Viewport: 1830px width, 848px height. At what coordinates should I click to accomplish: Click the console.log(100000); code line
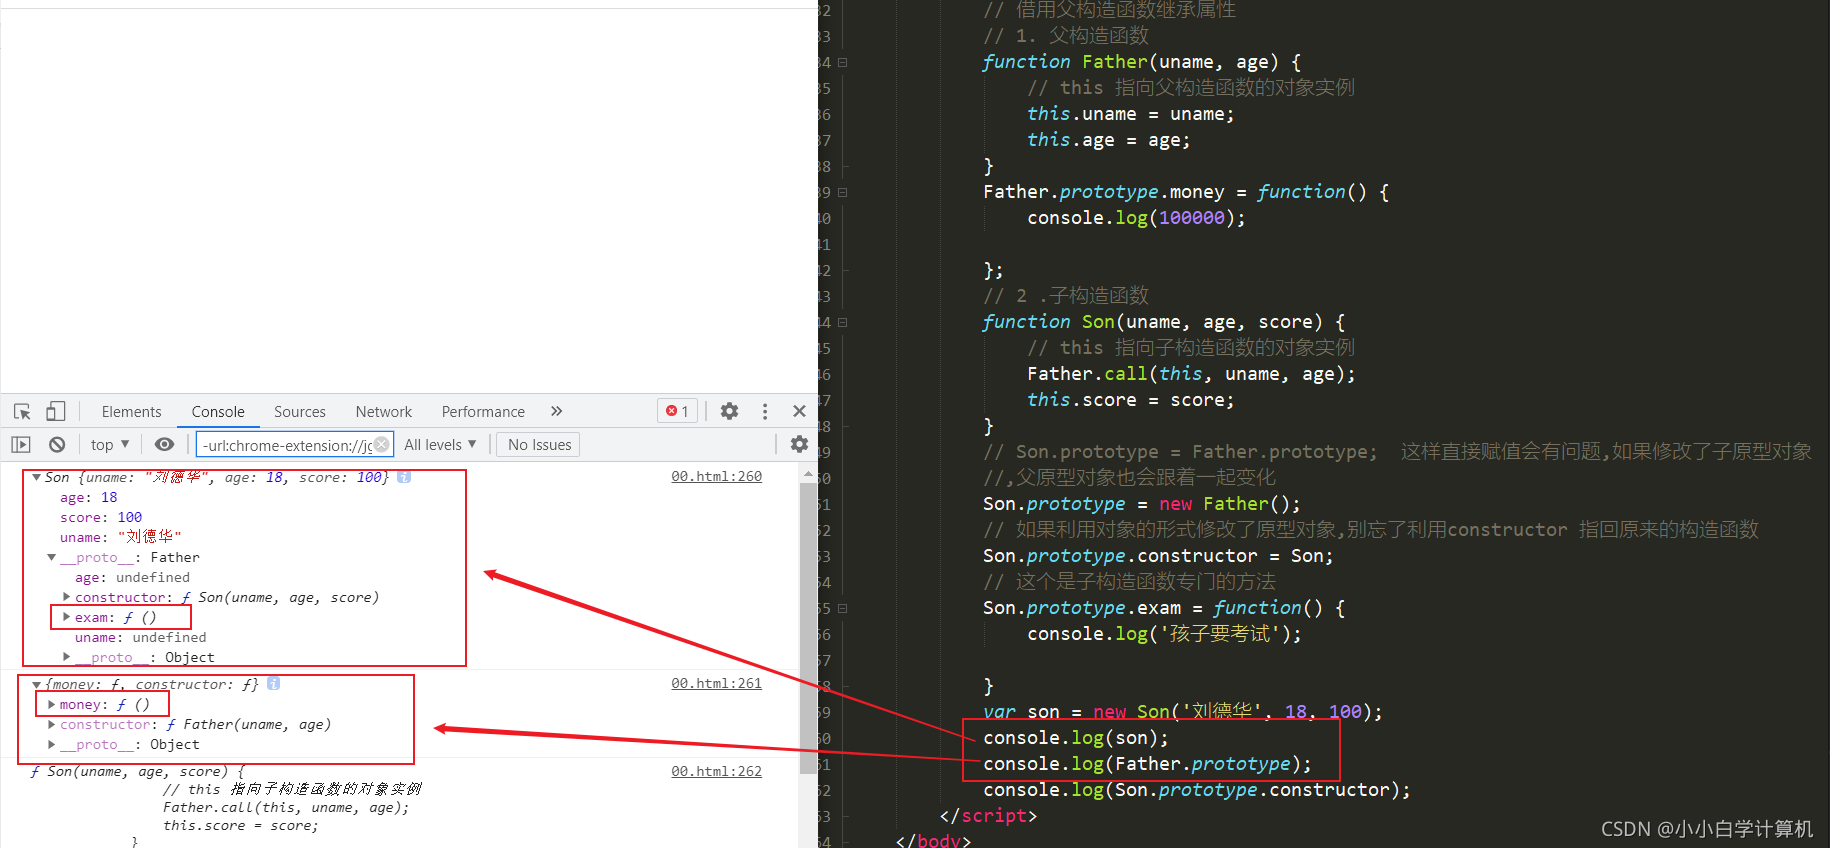(1136, 218)
